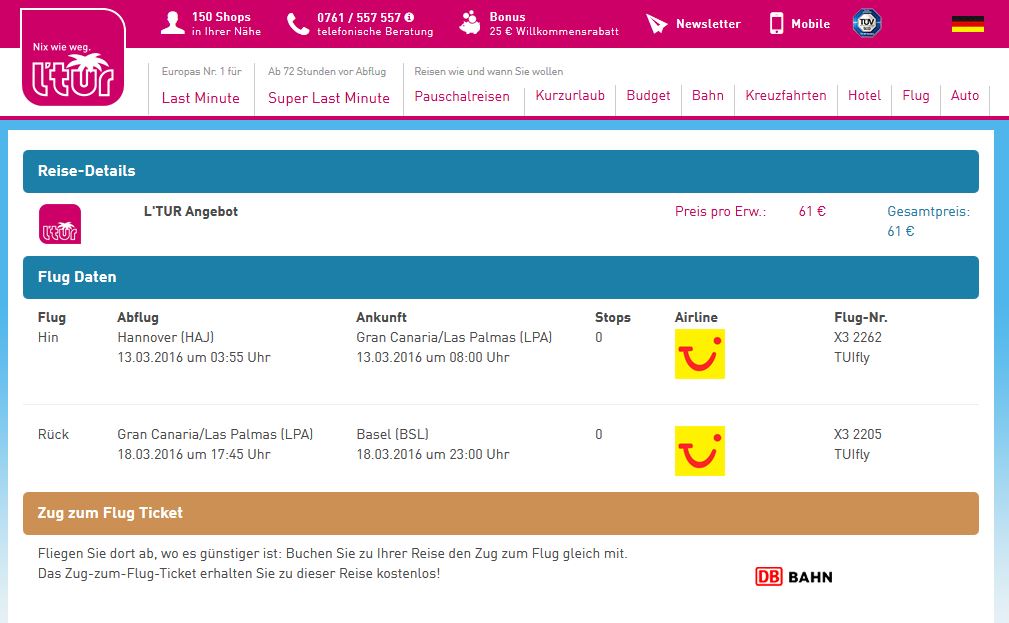Open the Last Minute menu
Image resolution: width=1009 pixels, height=623 pixels.
(x=201, y=98)
